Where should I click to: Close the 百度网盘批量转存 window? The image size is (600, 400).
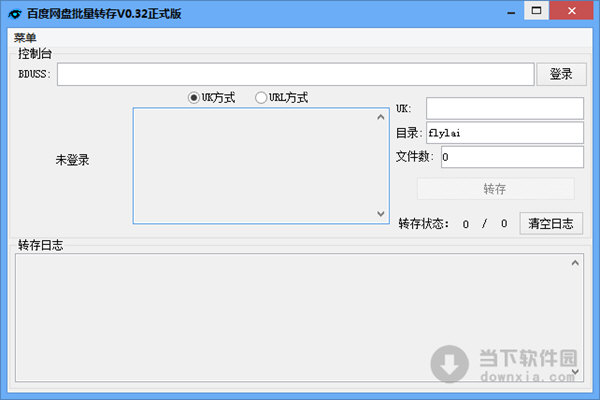572,10
